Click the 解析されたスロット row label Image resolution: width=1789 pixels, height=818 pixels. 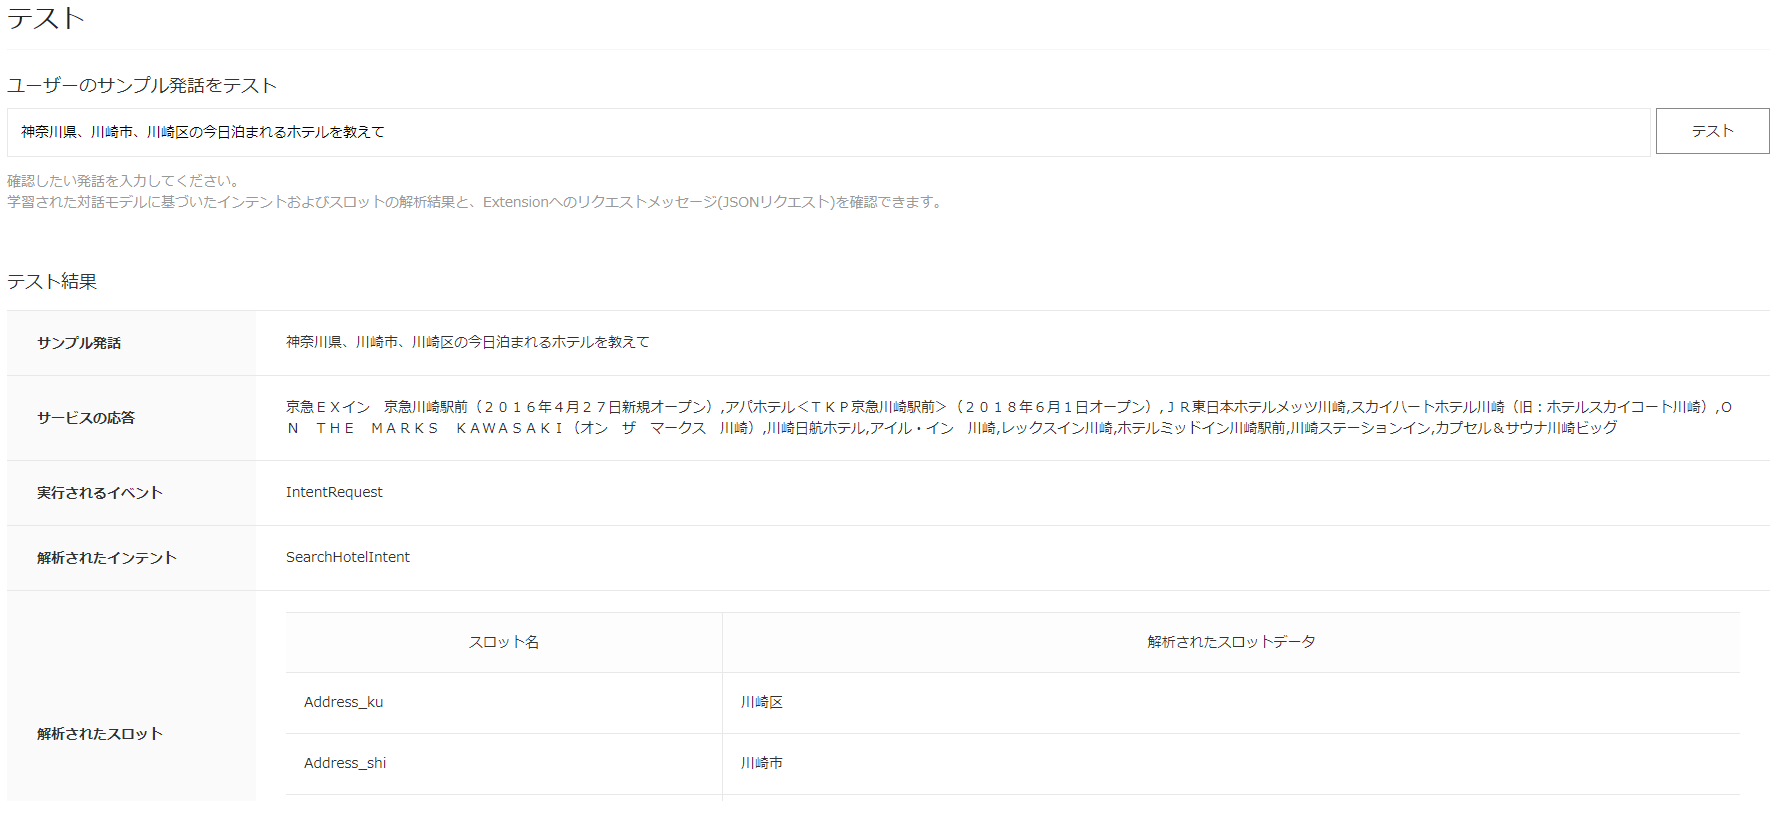click(100, 734)
